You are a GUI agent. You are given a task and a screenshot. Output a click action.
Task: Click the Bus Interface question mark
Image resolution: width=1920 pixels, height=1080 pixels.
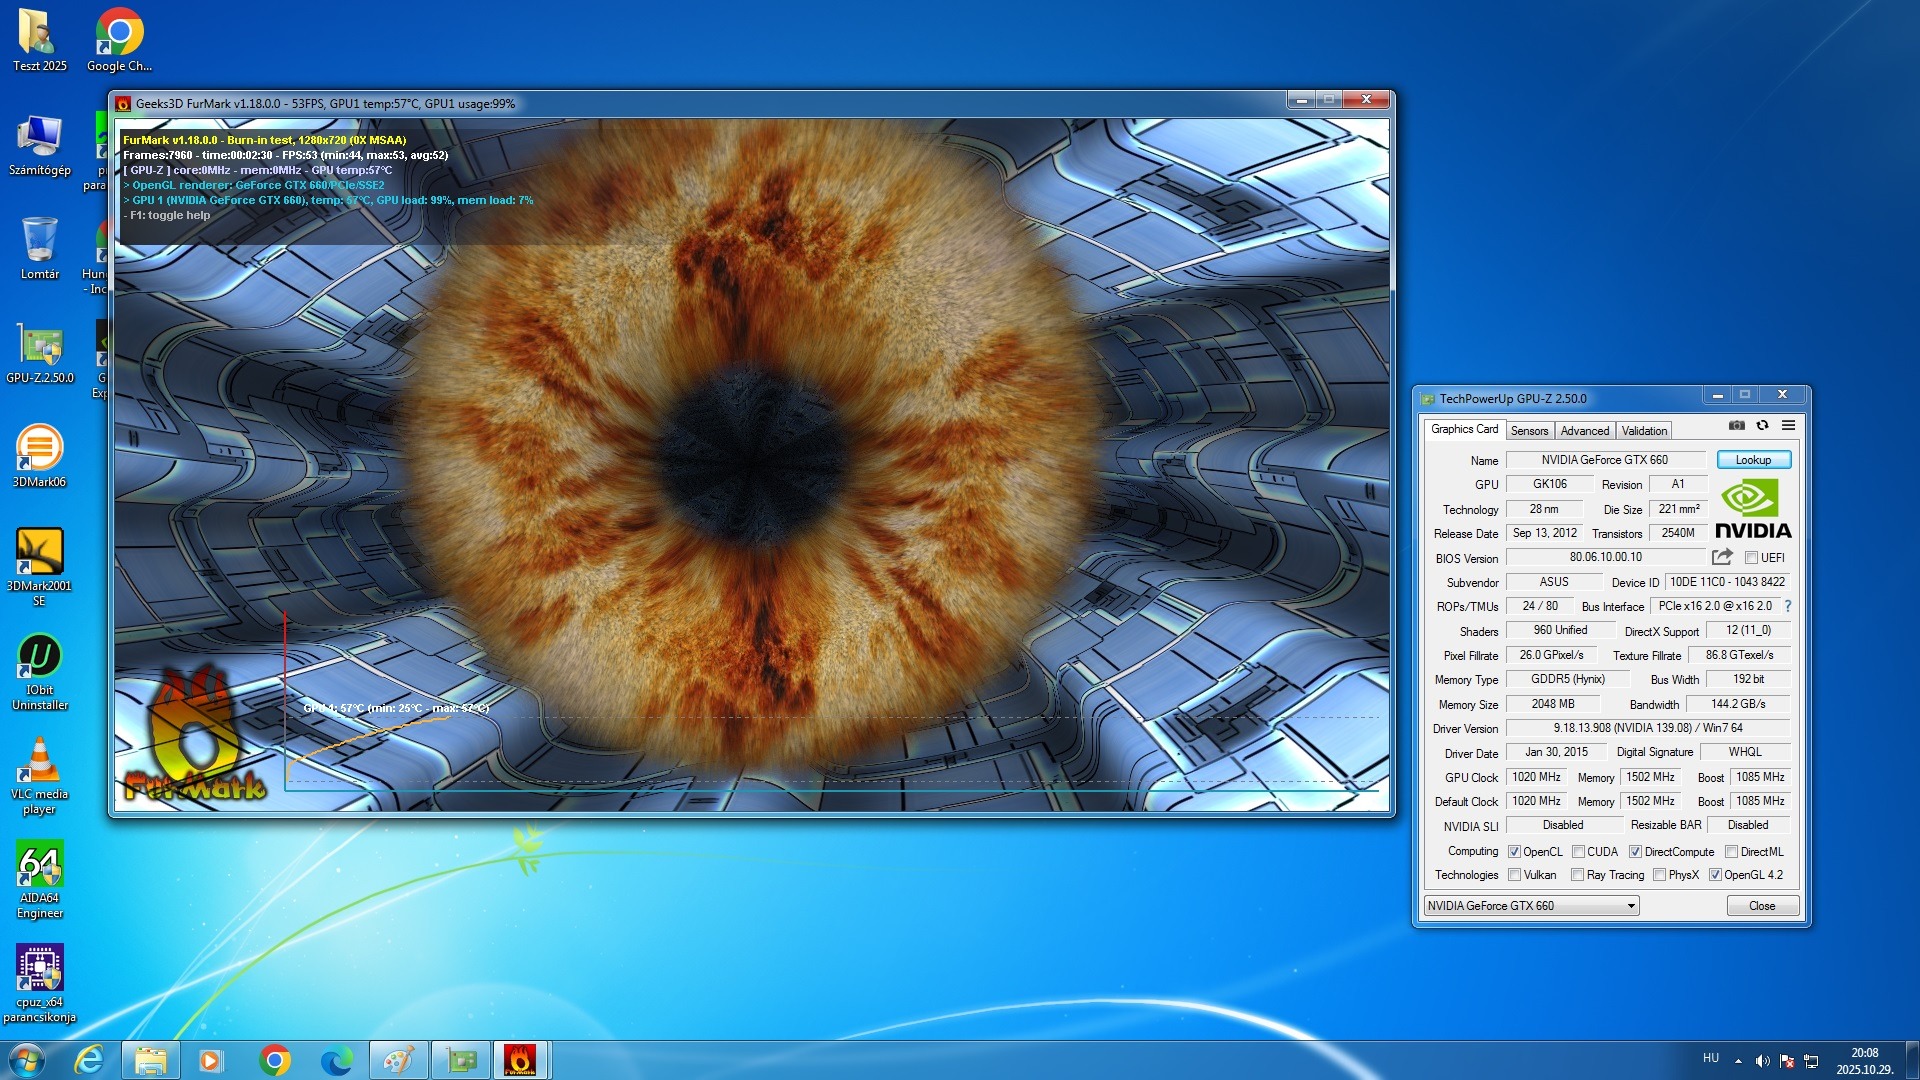1788,606
